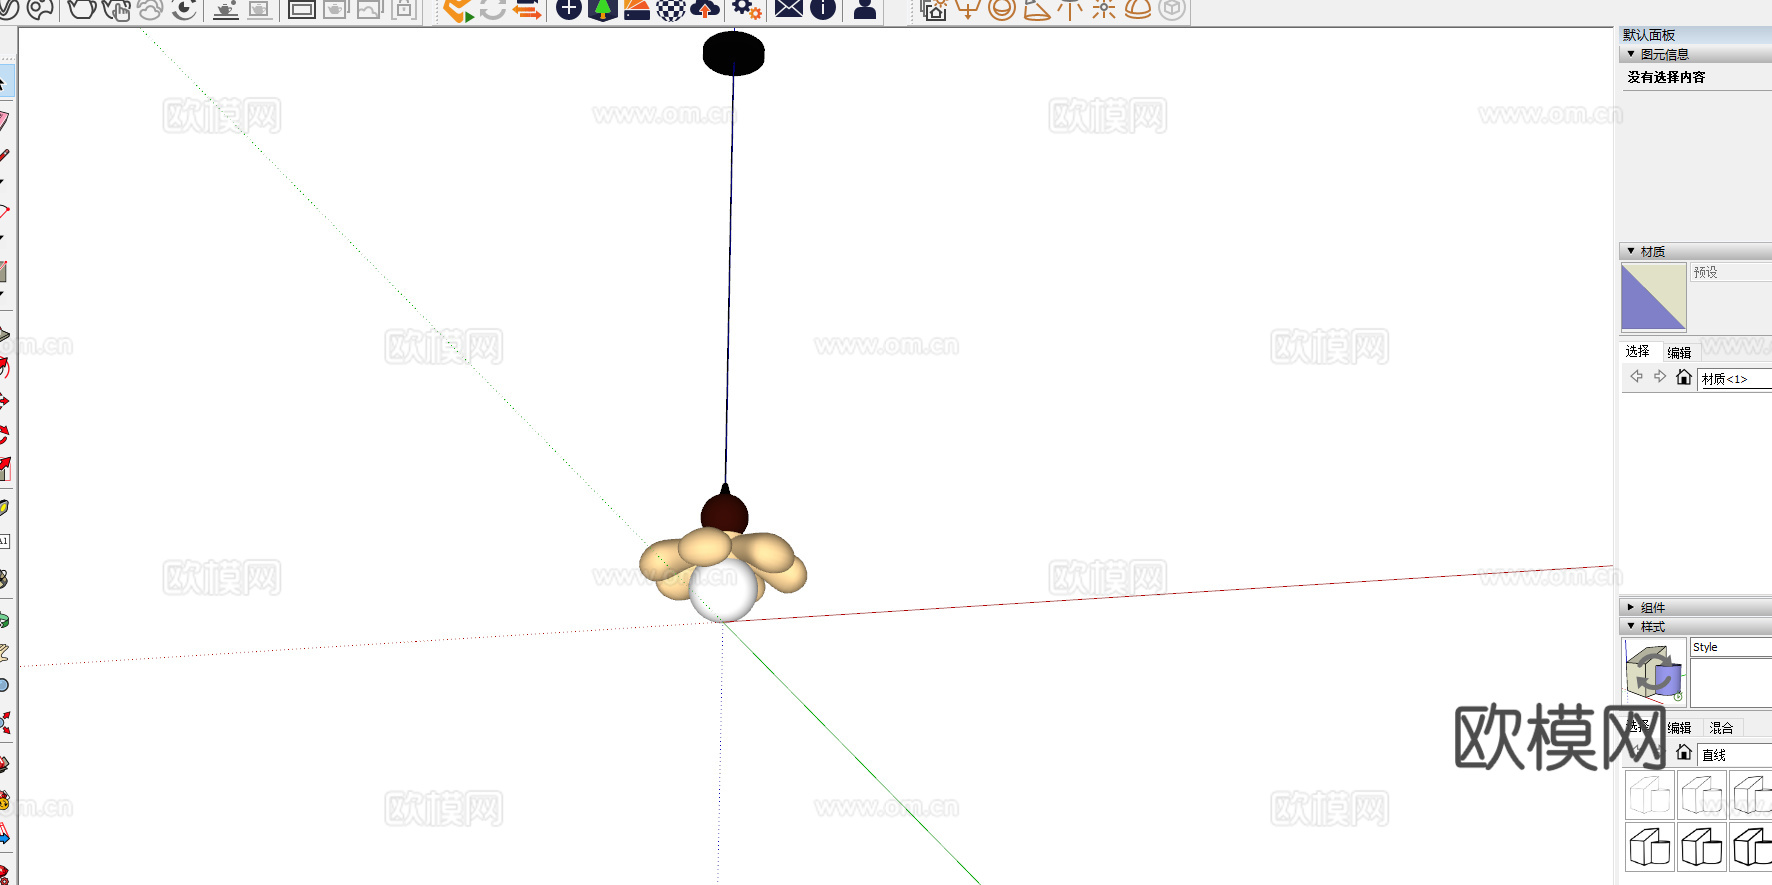Select first thin-line style thumbnail in top row

point(1650,794)
